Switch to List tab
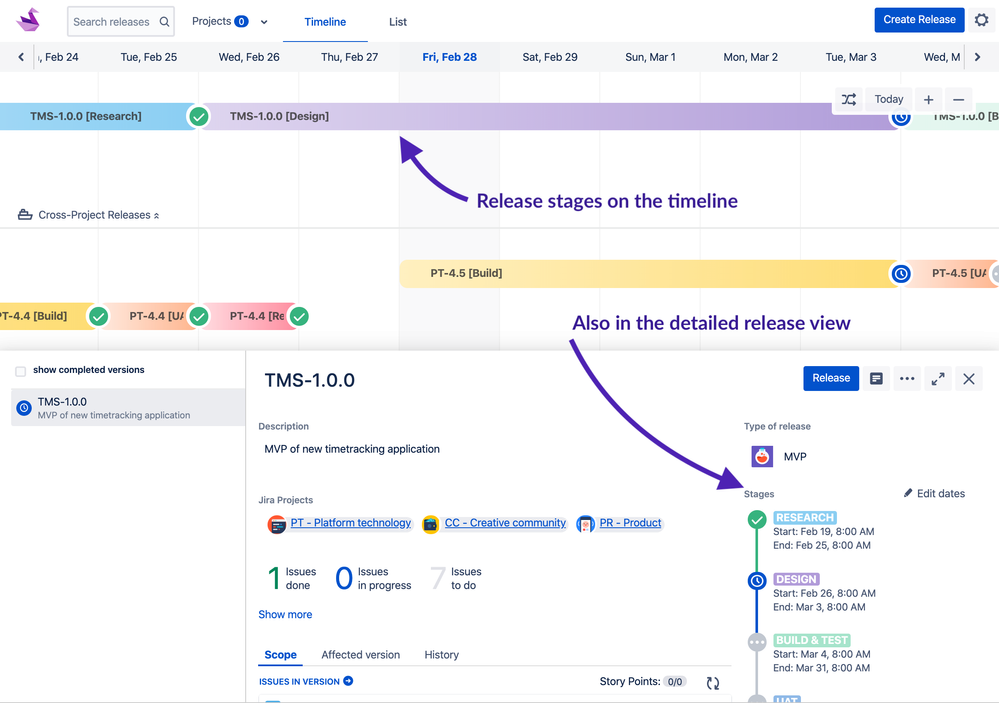Screen dimensions: 999x703 [x=398, y=22]
